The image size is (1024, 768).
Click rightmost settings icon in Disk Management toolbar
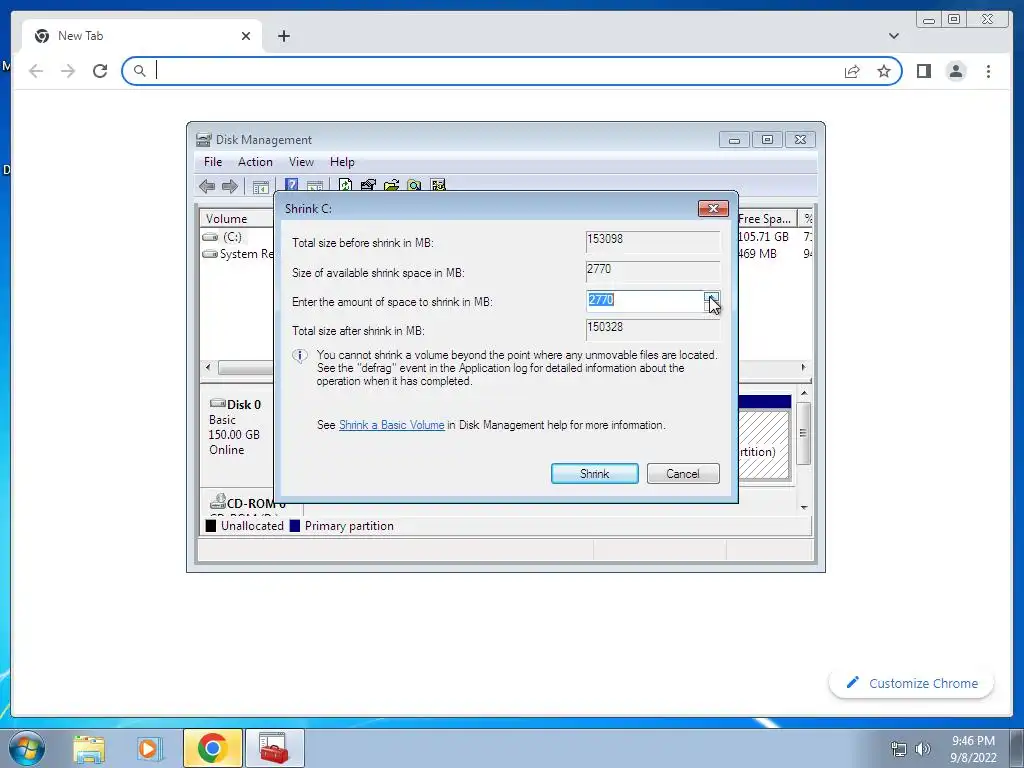[x=438, y=185]
